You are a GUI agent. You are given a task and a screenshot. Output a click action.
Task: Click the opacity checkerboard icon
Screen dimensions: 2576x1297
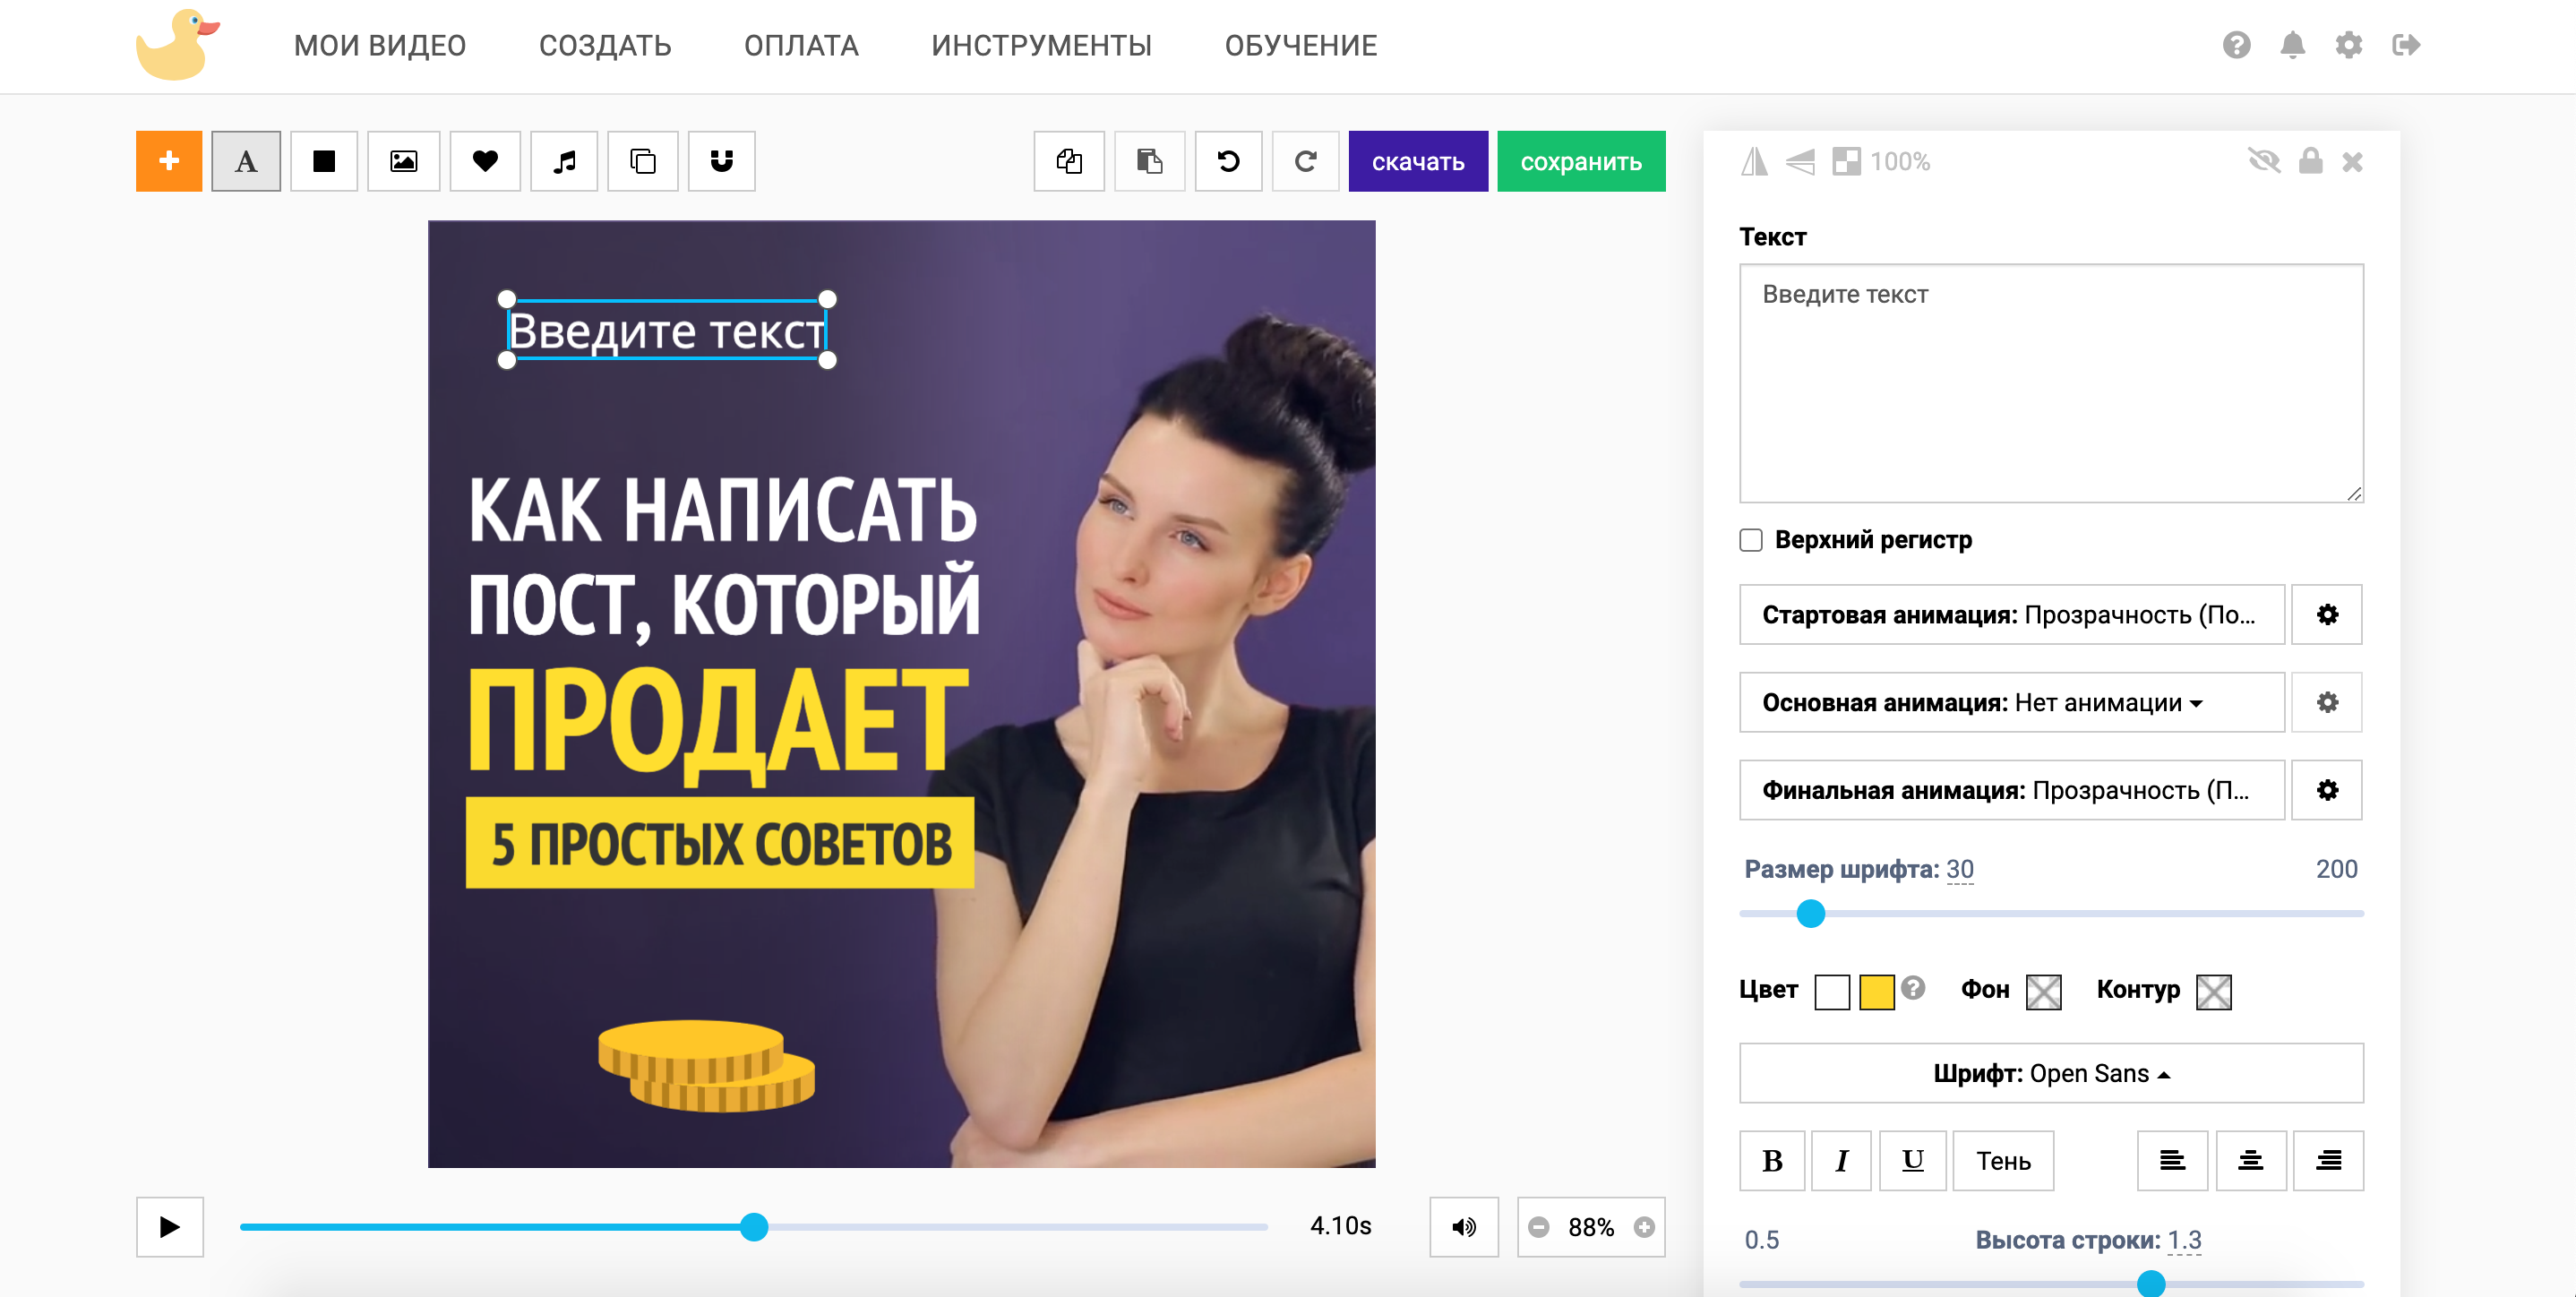coord(1846,162)
